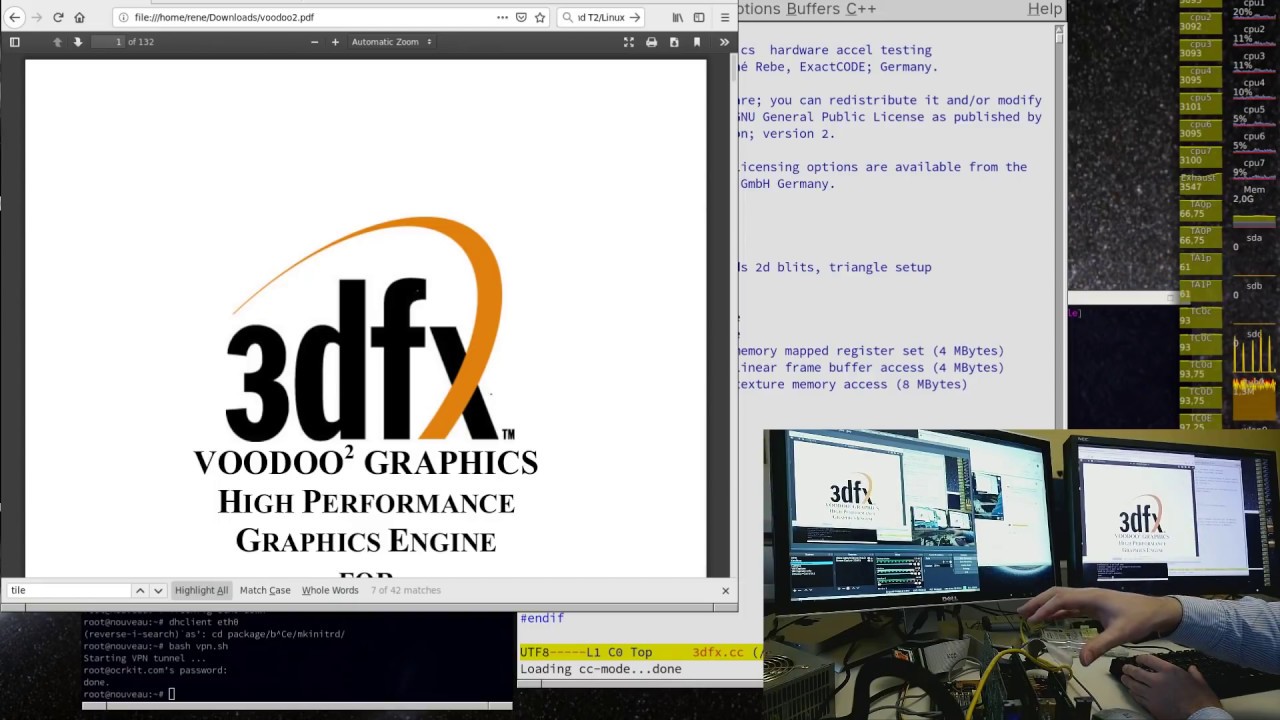
Task: Click the find field containing 'tile'
Action: click(x=68, y=590)
